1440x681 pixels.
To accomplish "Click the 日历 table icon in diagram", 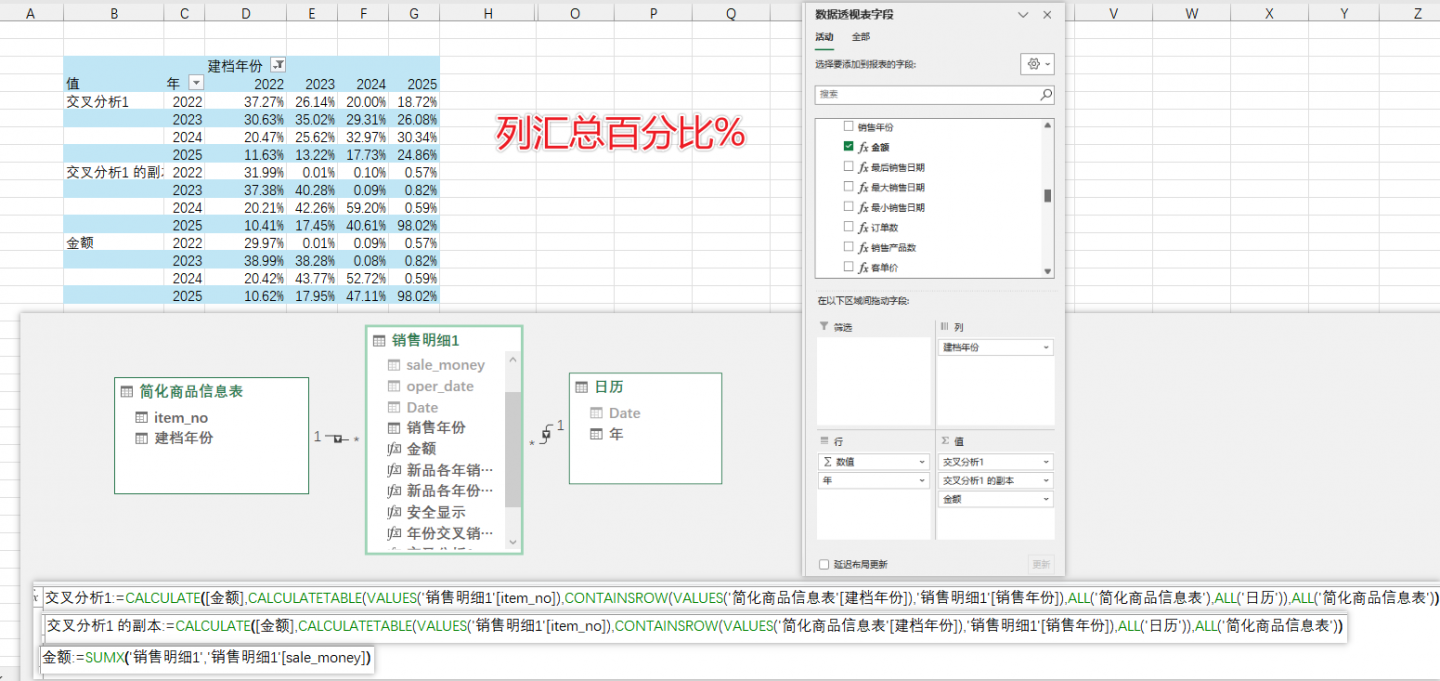I will [582, 387].
